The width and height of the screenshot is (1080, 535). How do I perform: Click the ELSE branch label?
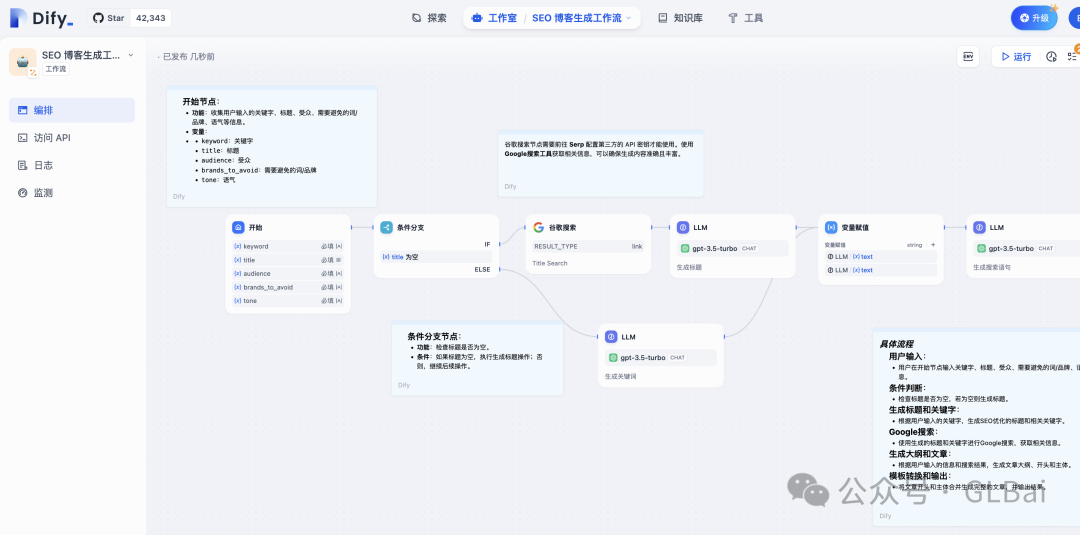tap(482, 269)
